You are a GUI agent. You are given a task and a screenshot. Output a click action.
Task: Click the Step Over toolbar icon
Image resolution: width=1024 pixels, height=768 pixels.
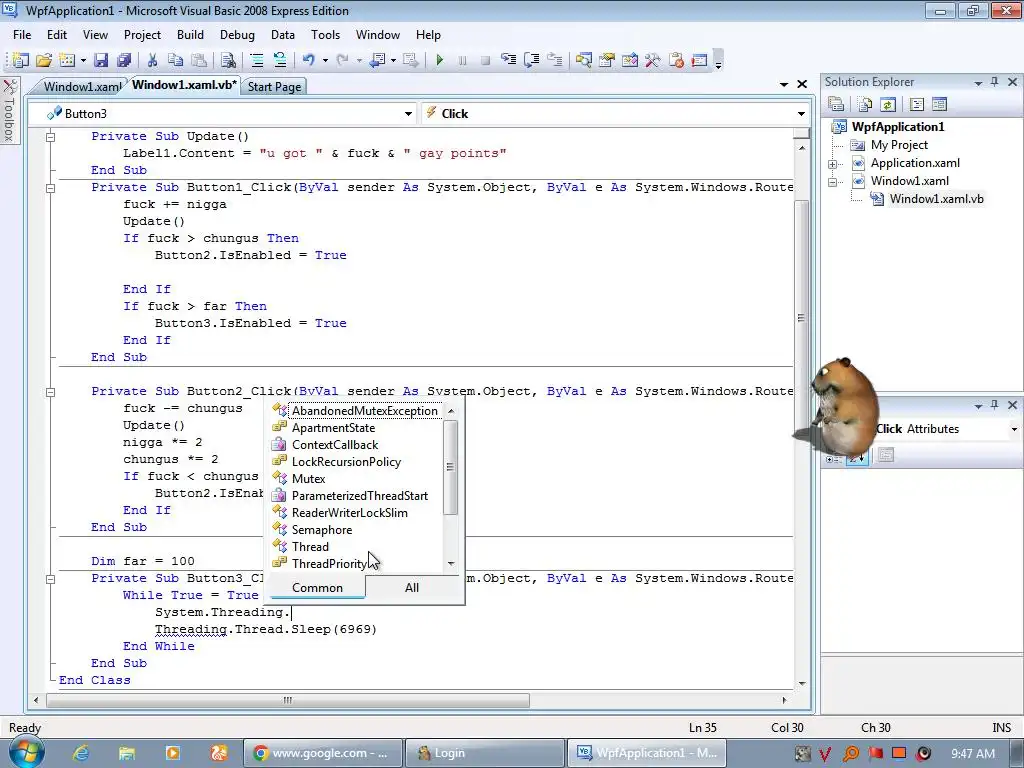tap(531, 60)
